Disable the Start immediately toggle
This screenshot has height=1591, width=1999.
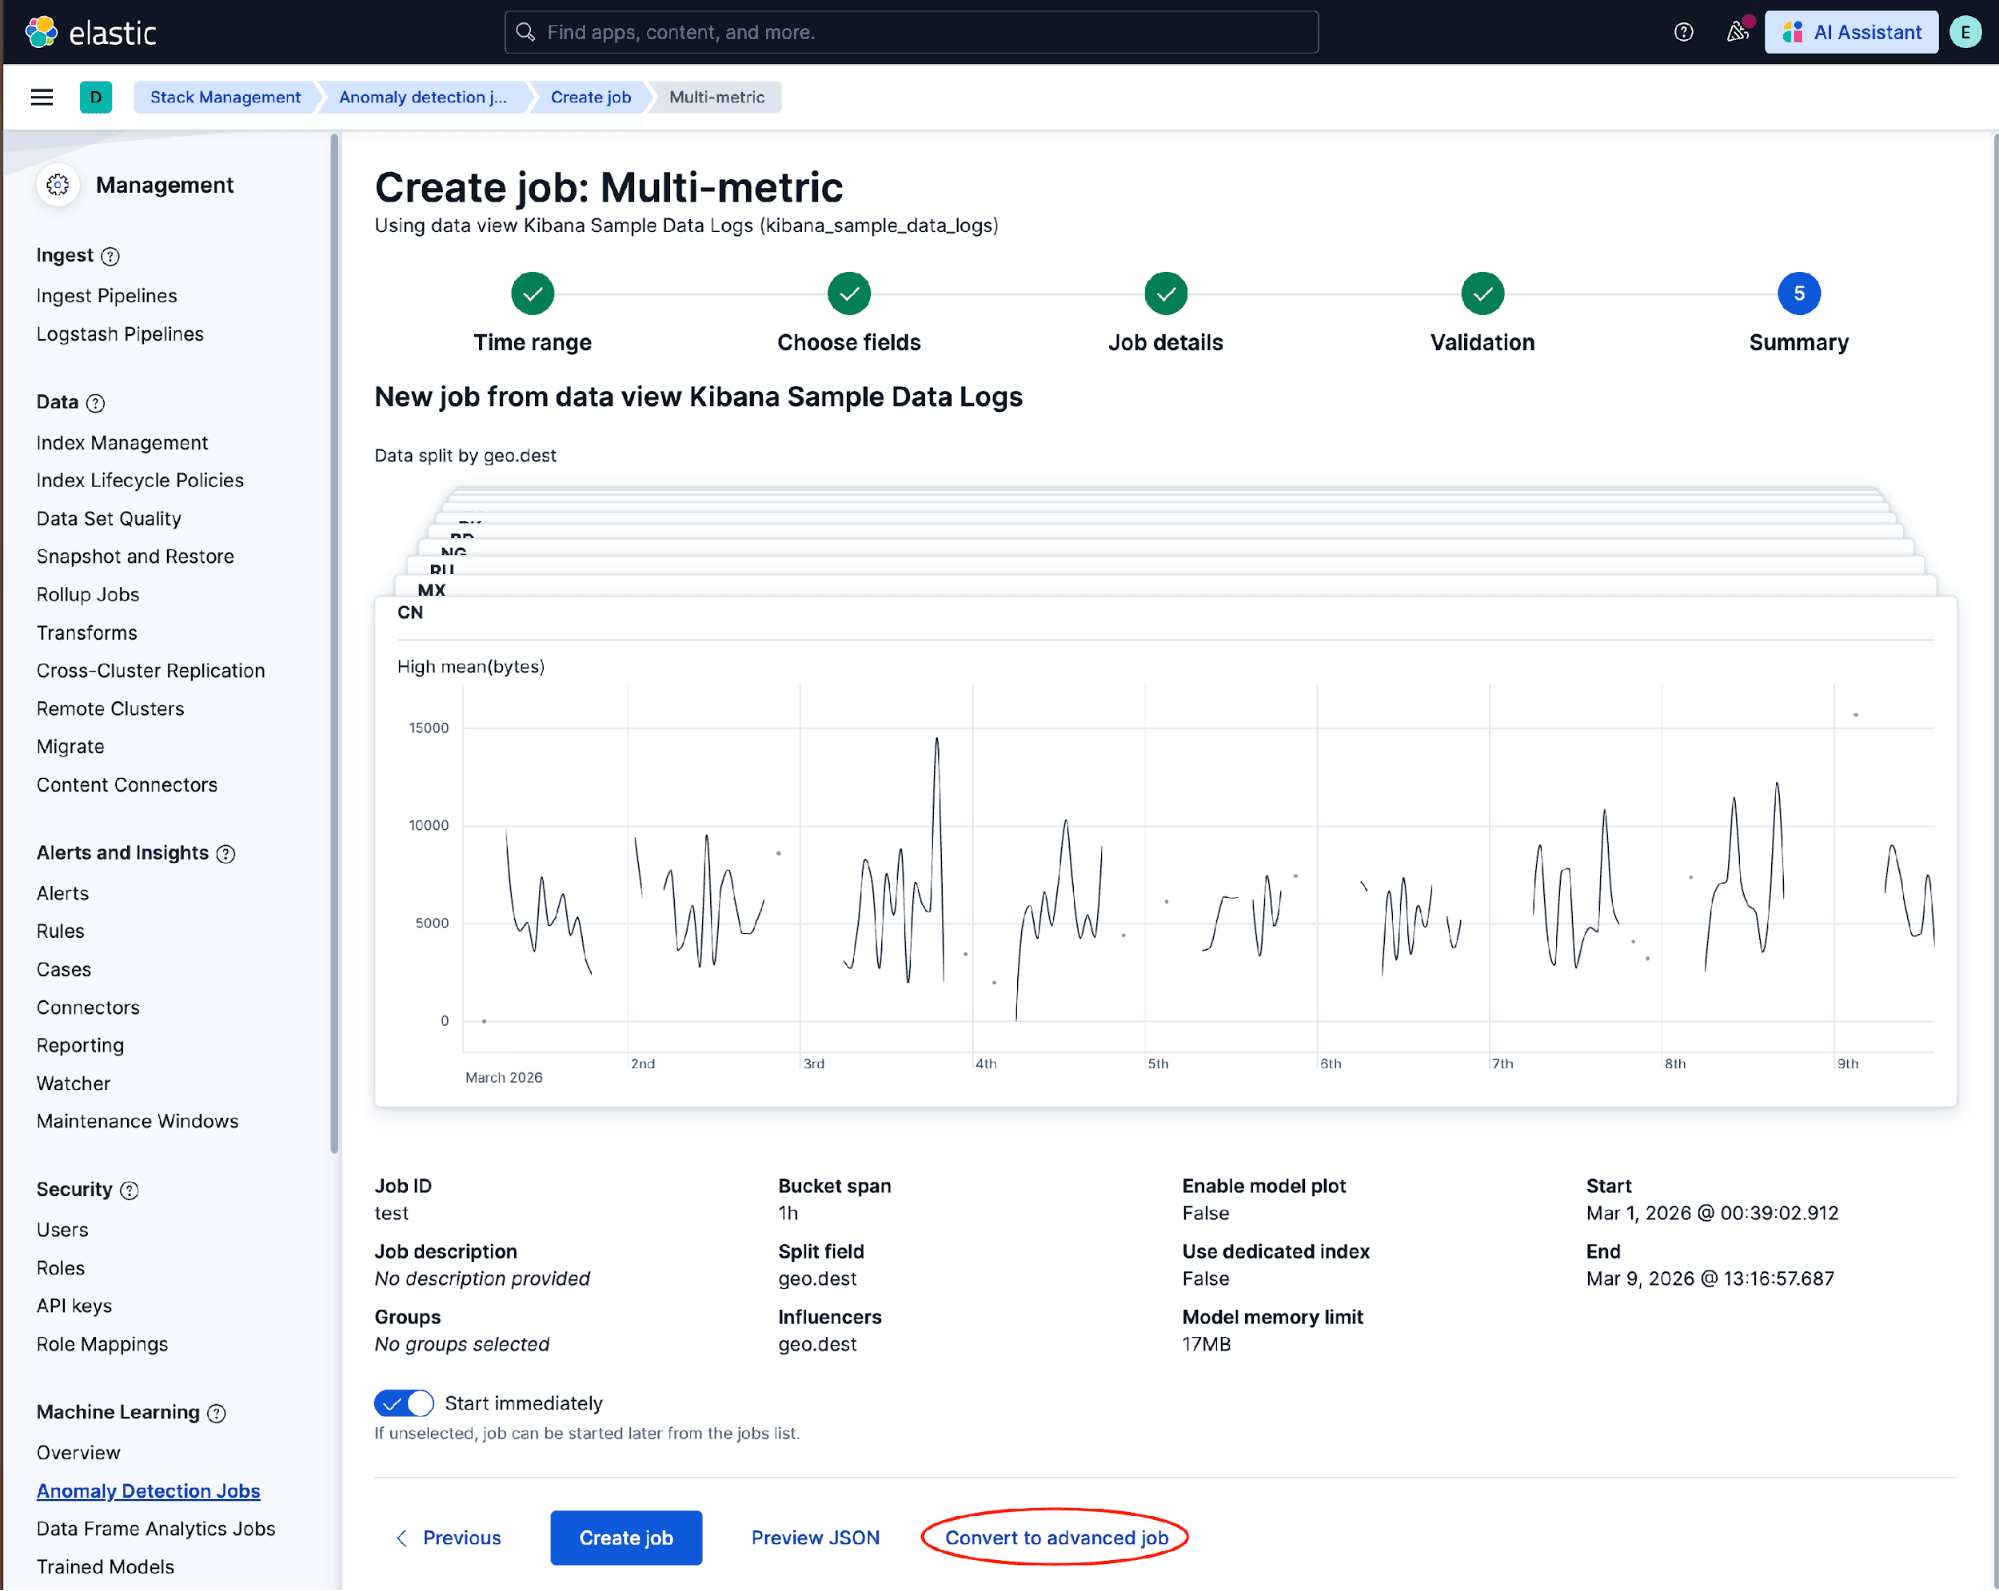coord(403,1403)
